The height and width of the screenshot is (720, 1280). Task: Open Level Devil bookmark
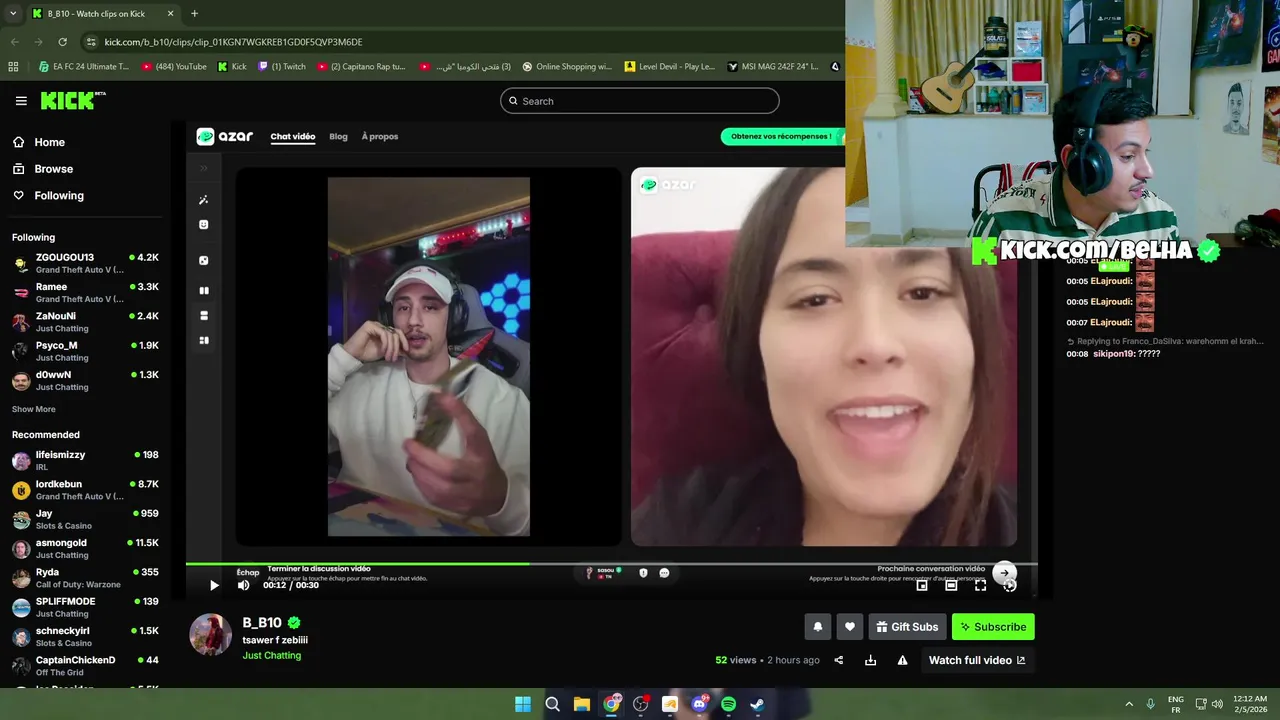point(670,67)
